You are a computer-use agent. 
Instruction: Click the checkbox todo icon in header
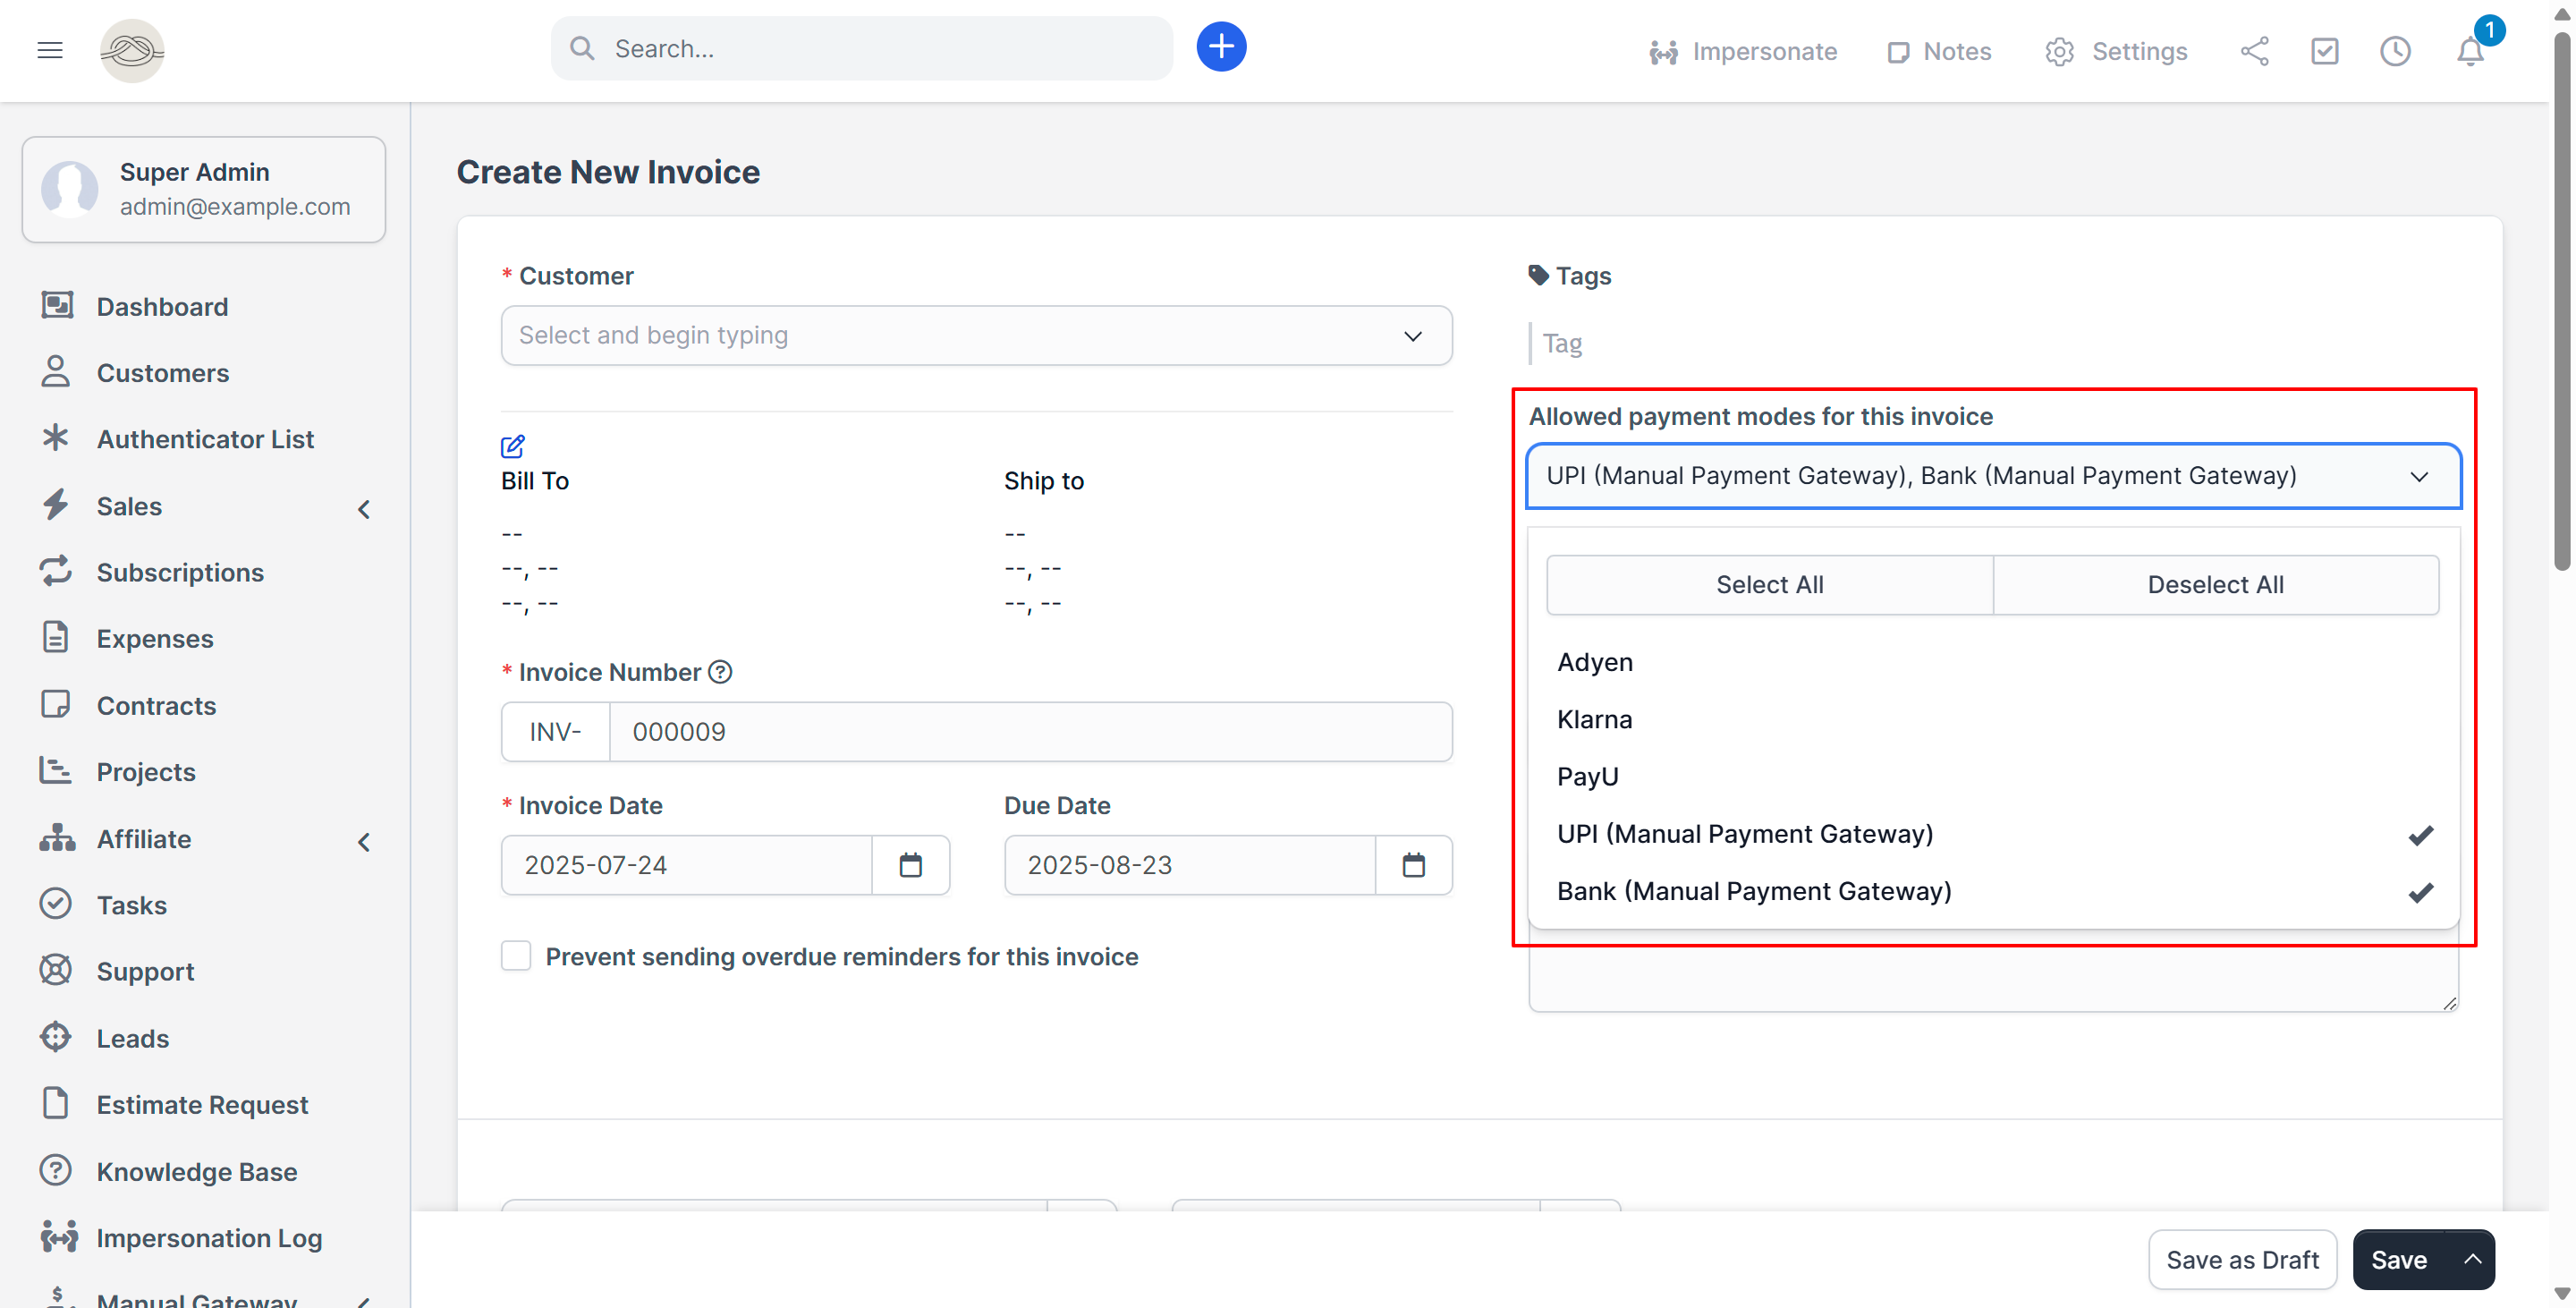tap(2324, 51)
